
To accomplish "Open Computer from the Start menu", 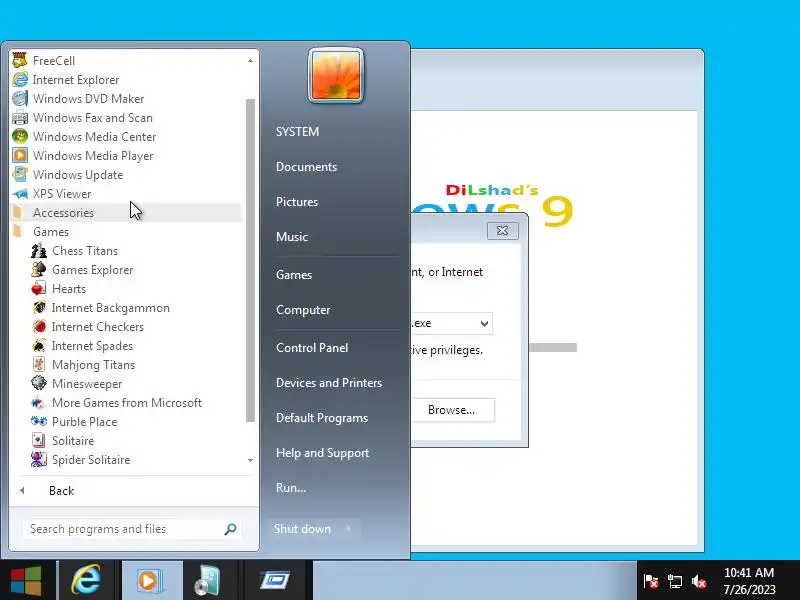I will point(303,310).
